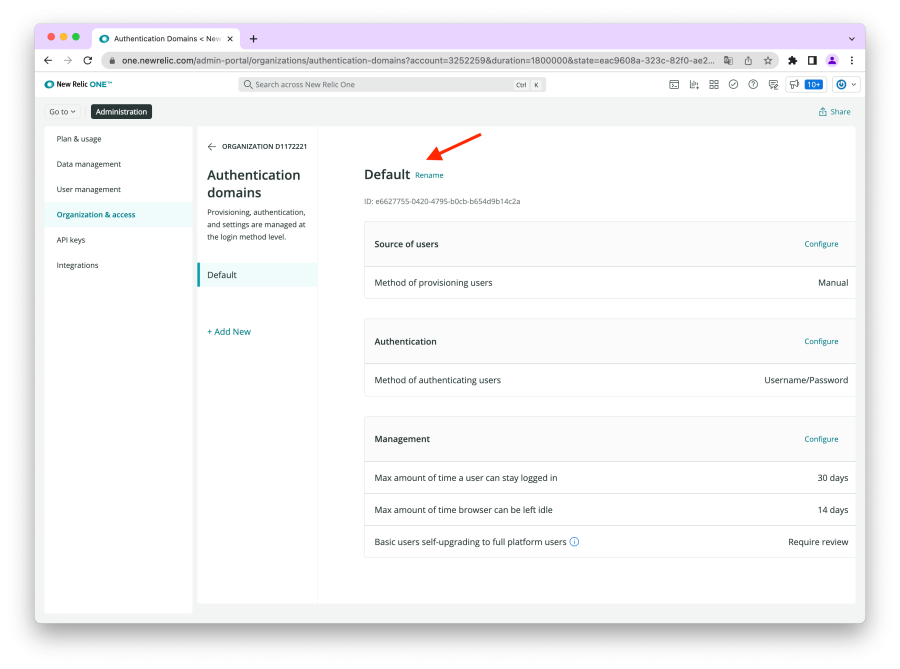Open the apps grid icon
Viewport: 900px width, 669px height.
coord(714,85)
